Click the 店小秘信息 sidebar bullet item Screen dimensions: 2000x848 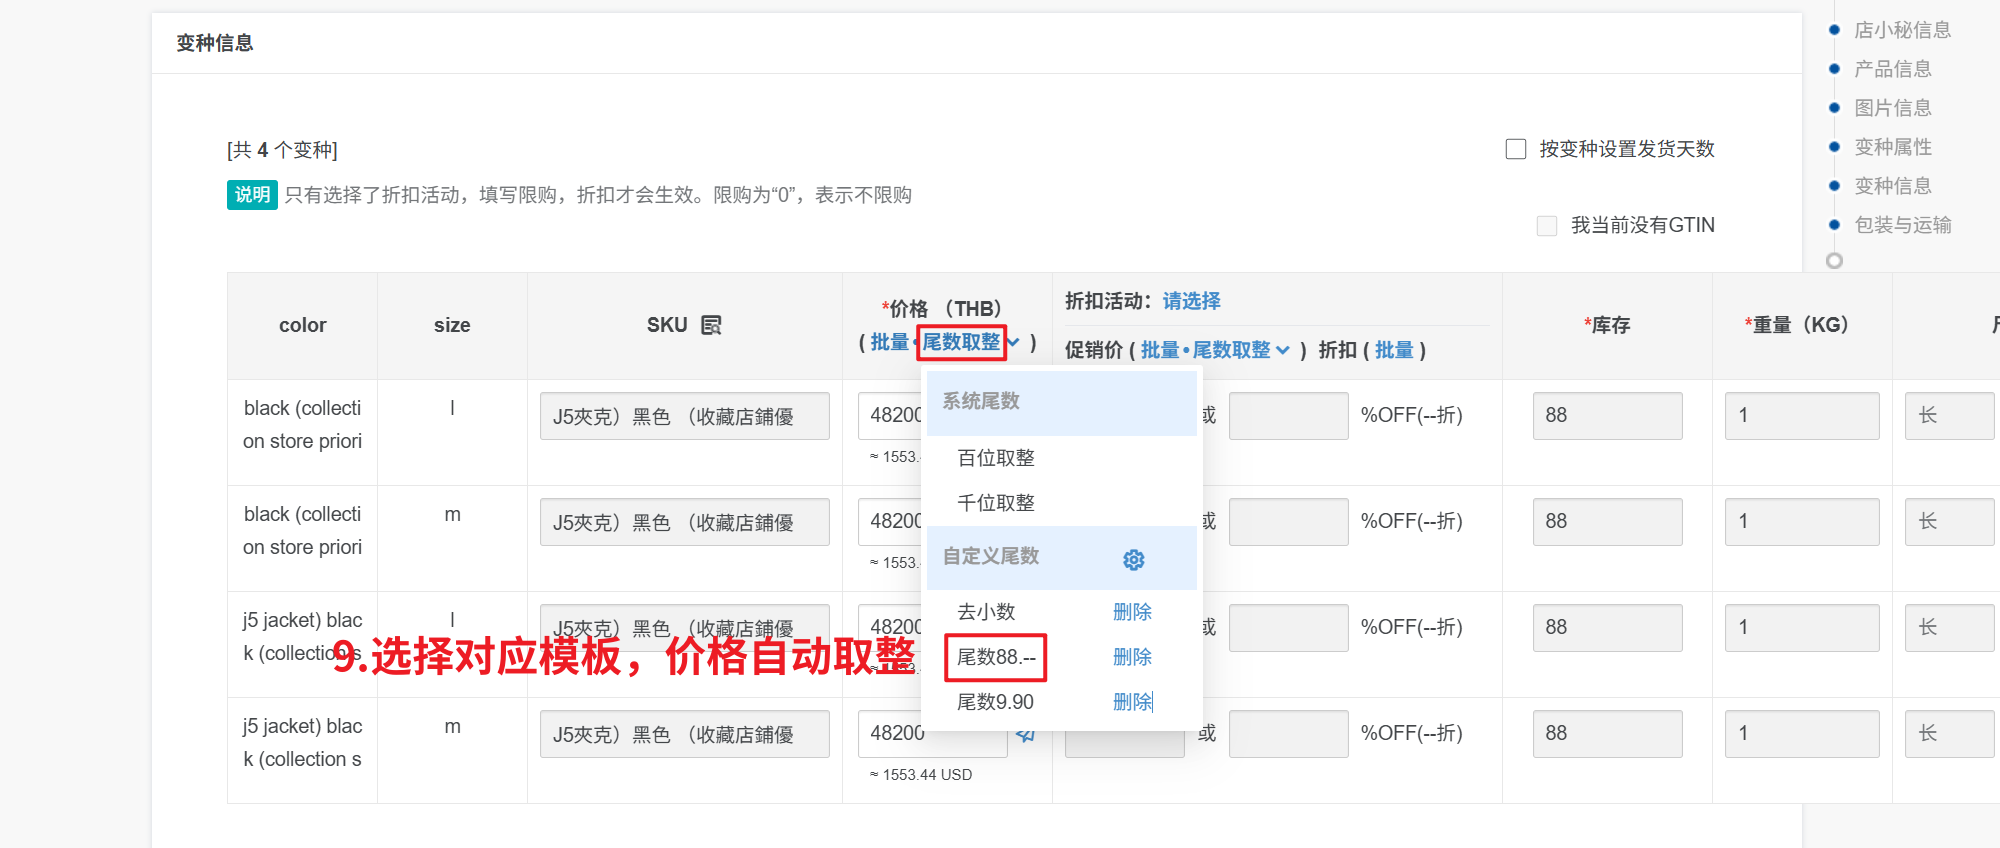1901,30
